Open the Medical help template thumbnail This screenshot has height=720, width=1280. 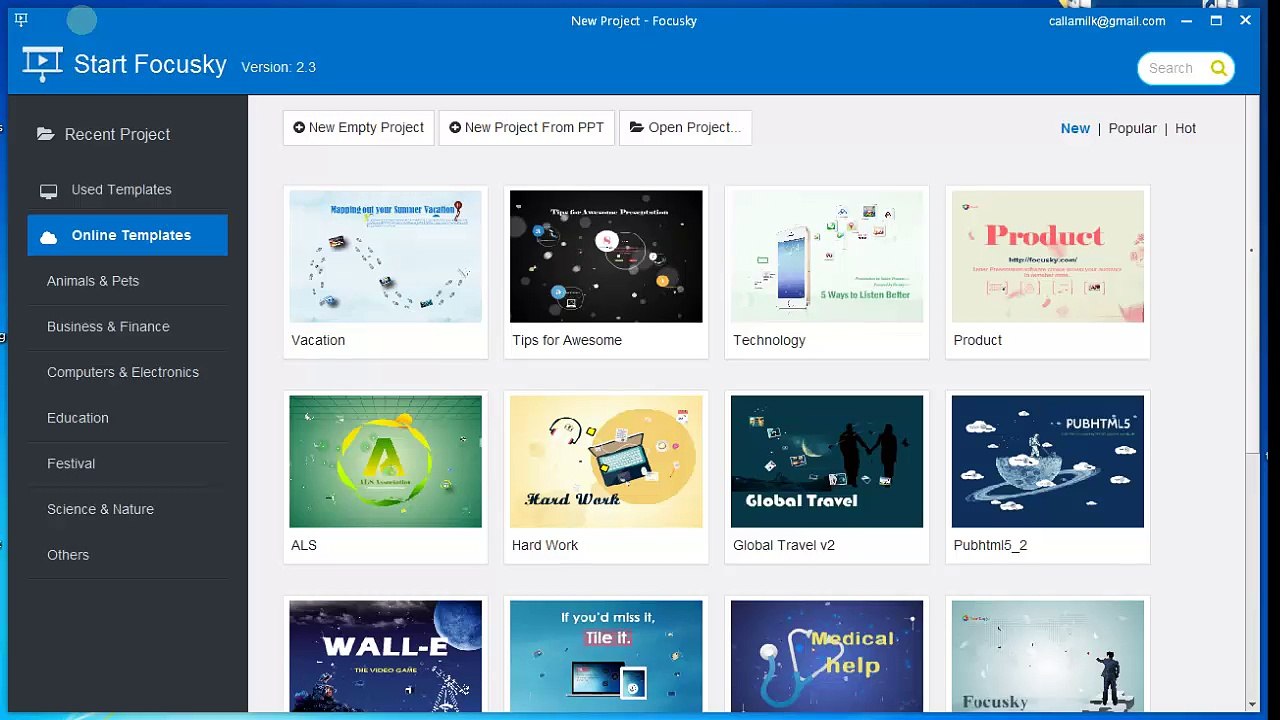(x=827, y=656)
